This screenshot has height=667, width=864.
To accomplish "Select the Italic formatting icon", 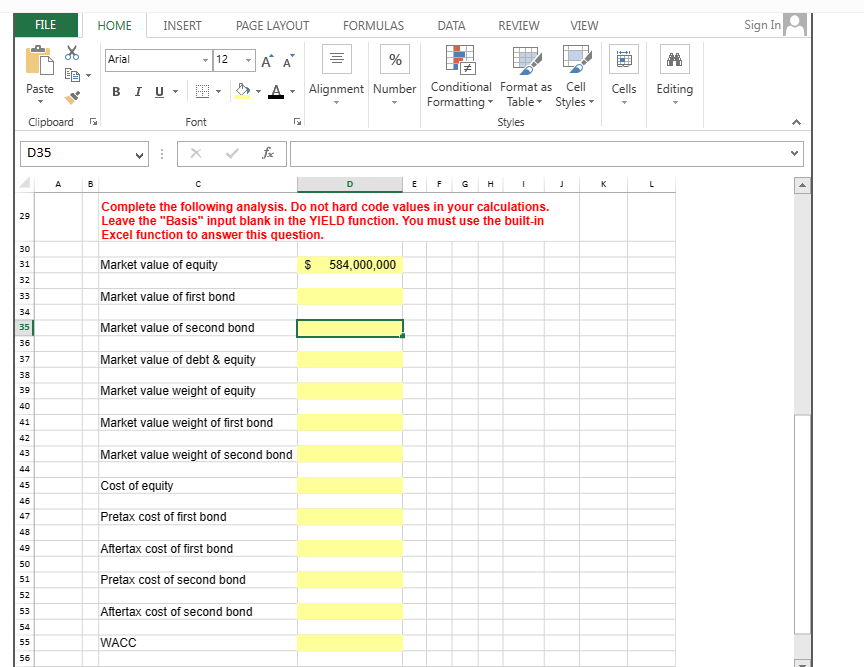I will click(138, 91).
